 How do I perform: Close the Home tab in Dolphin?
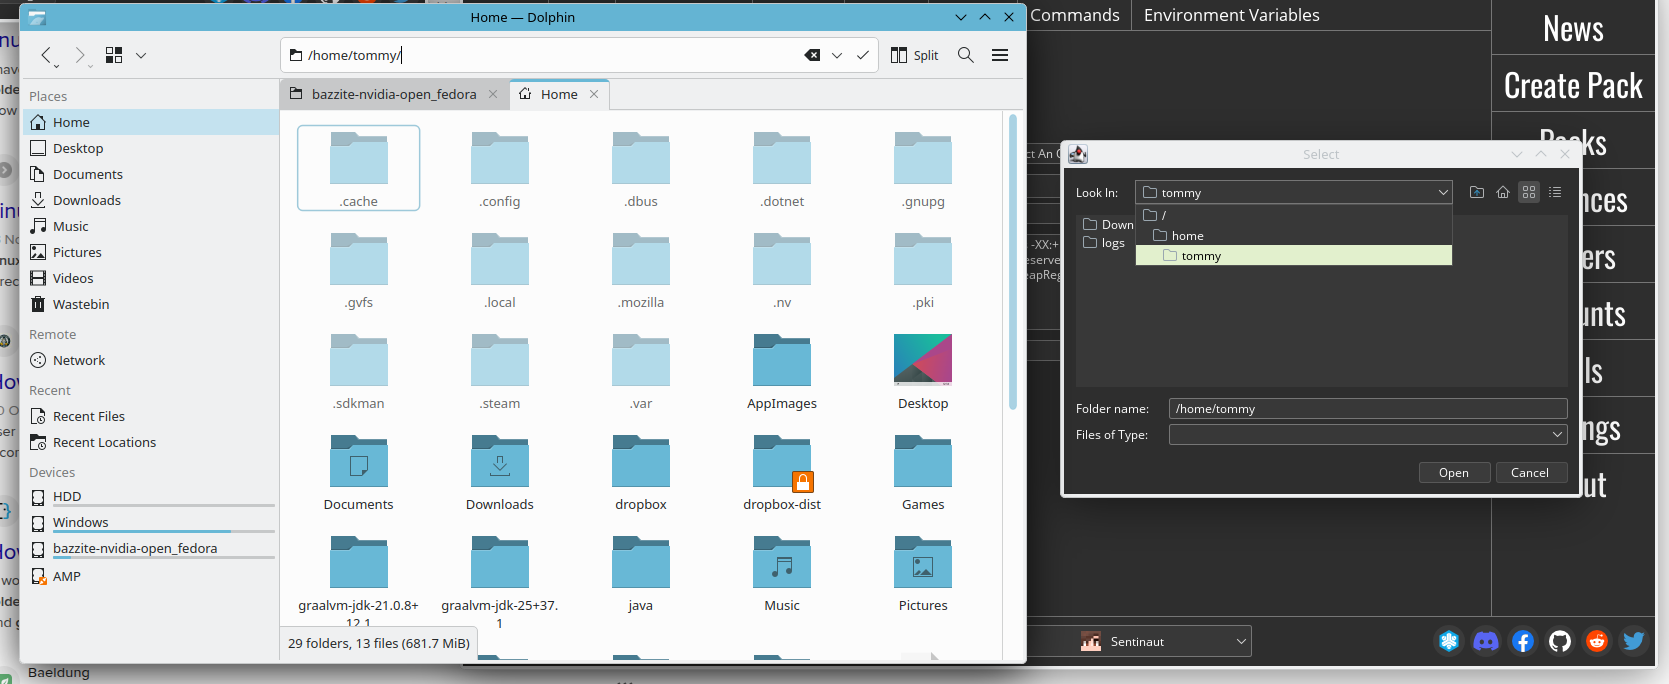tap(594, 94)
